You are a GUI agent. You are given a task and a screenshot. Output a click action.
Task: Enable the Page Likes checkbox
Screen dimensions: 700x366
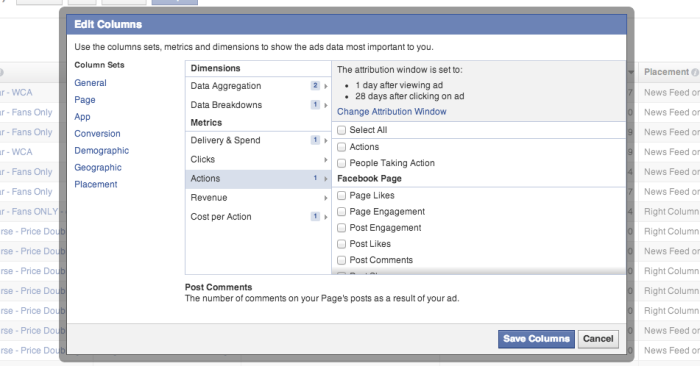(x=342, y=195)
